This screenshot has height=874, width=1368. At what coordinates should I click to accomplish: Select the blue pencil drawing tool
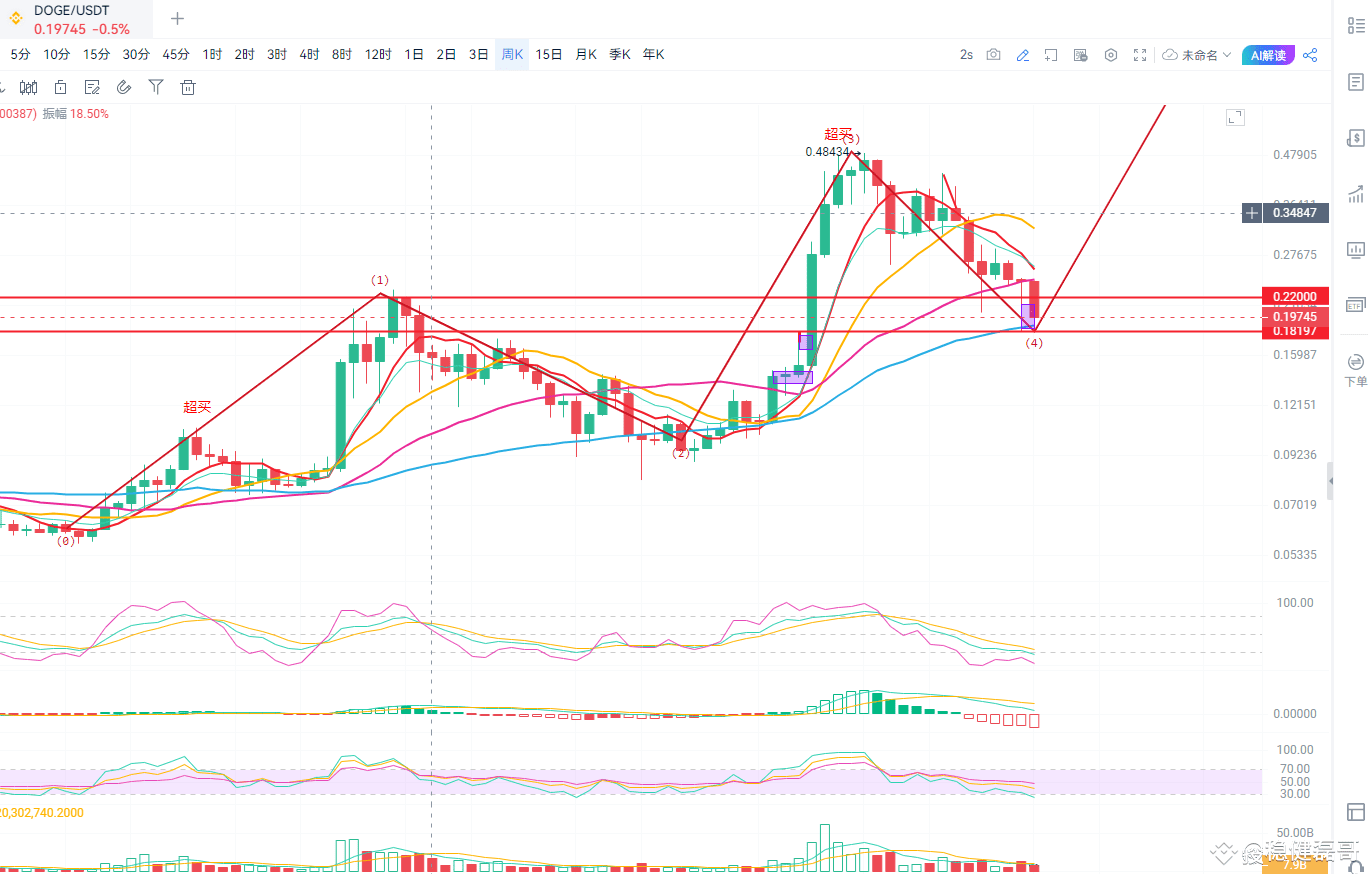click(1022, 55)
